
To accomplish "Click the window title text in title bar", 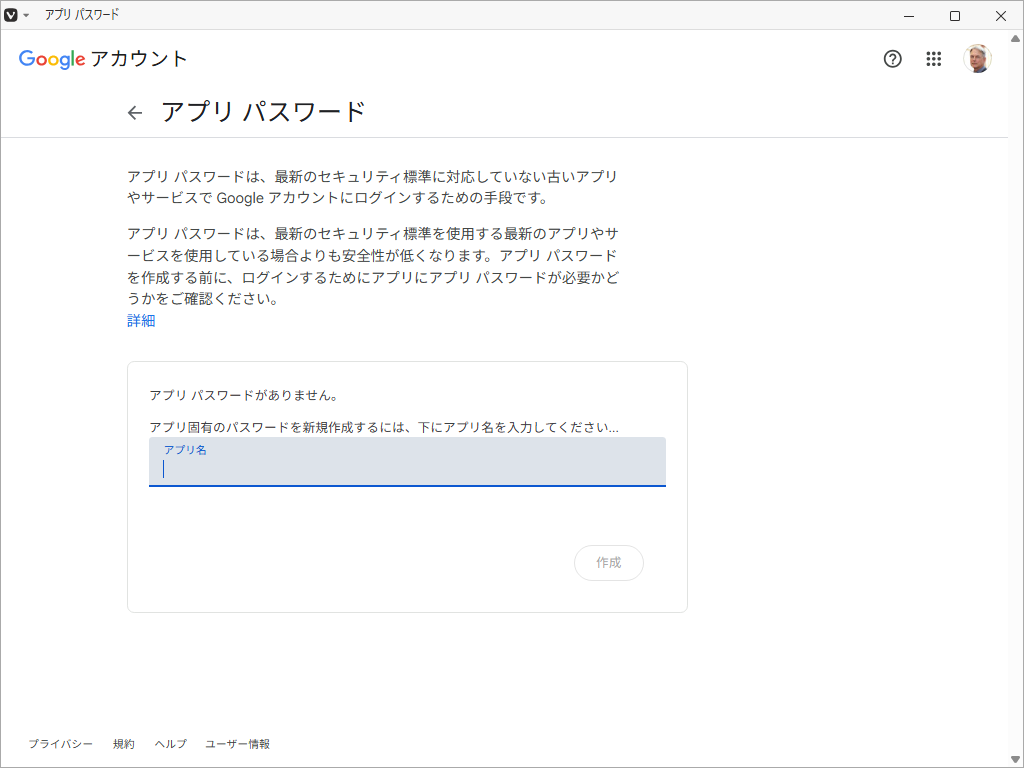I will point(82,15).
